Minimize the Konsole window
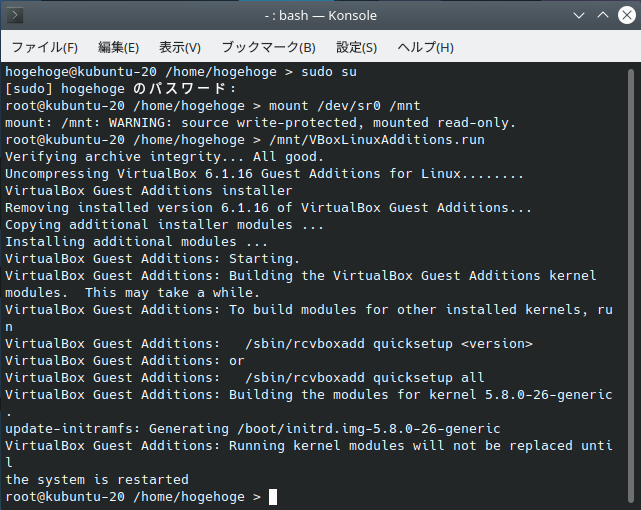 click(579, 16)
